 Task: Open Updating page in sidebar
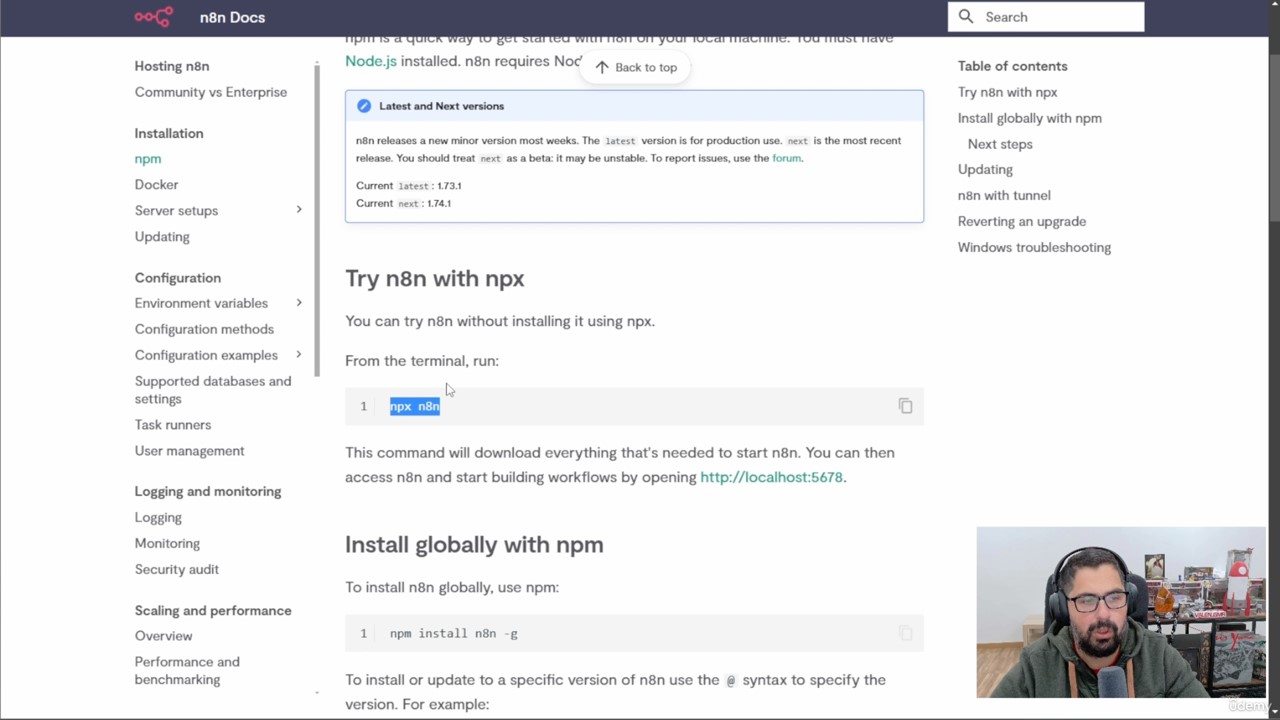[162, 237]
